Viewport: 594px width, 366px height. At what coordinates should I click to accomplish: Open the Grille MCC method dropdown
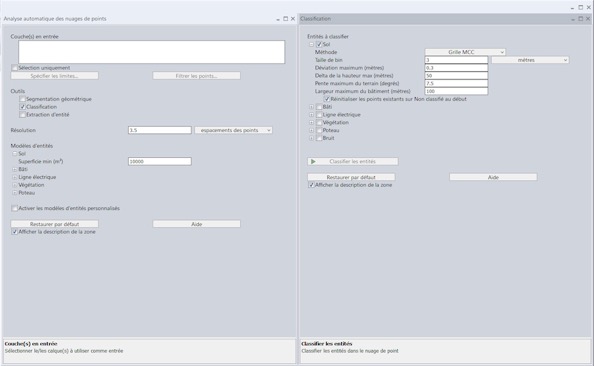[465, 52]
